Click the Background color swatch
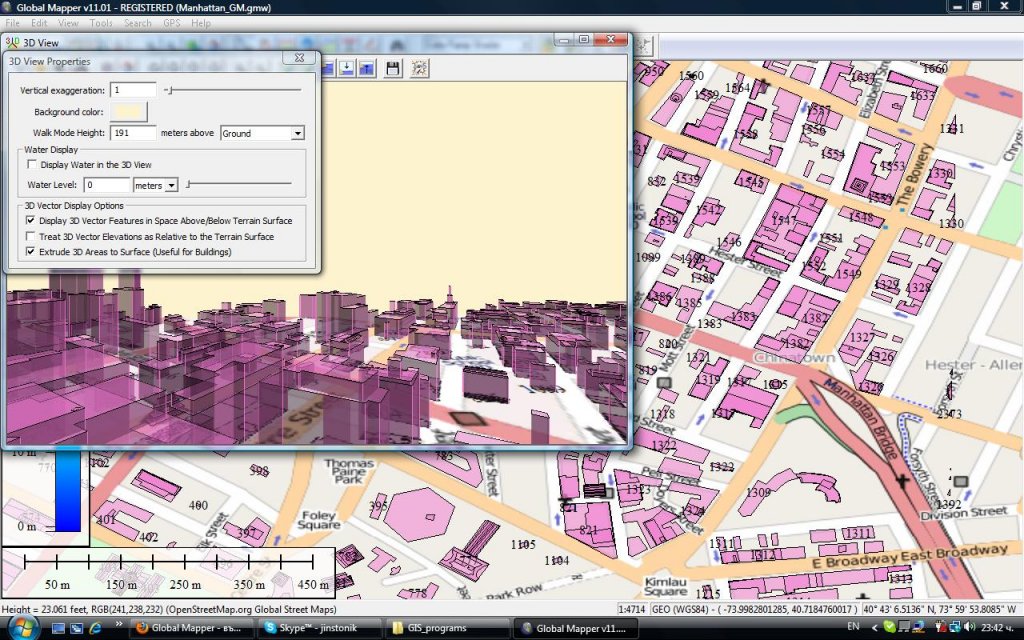 tap(129, 112)
